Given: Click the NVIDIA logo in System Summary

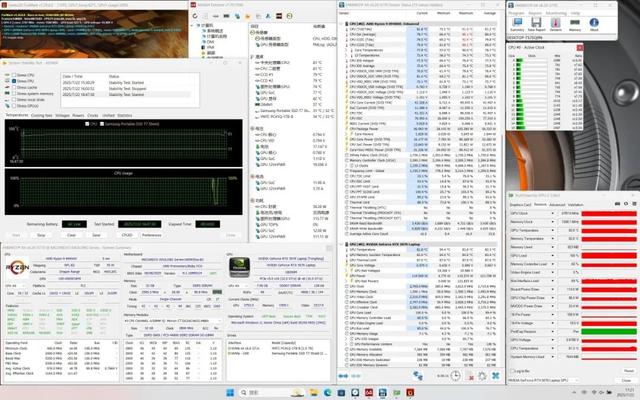Looking at the screenshot, I should click(239, 268).
